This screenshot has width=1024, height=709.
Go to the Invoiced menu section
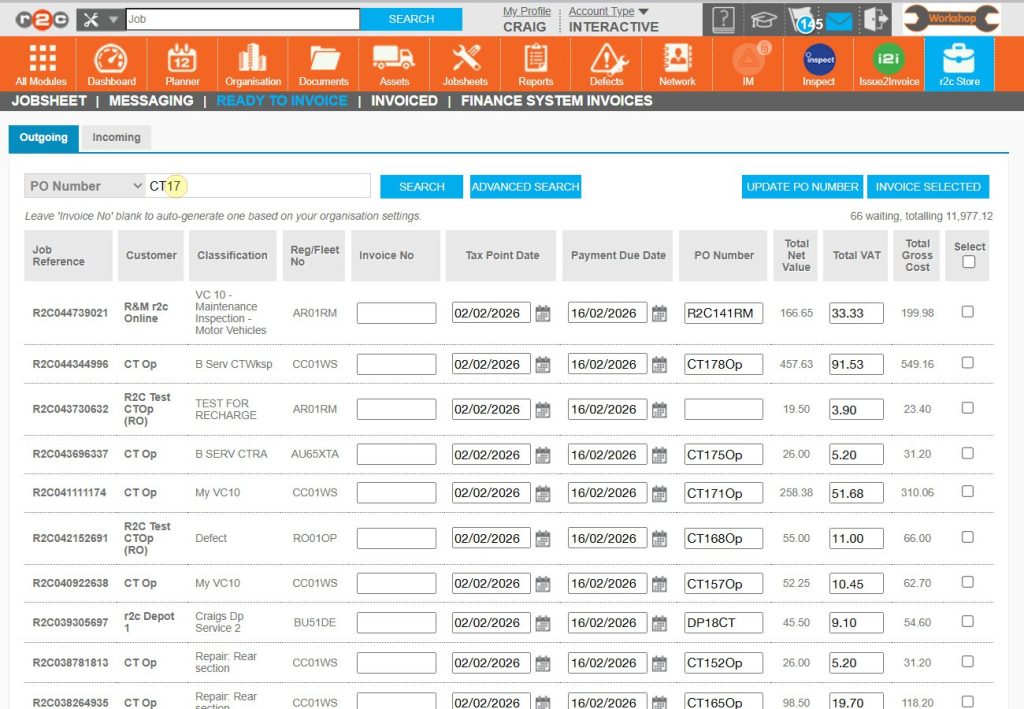(404, 101)
